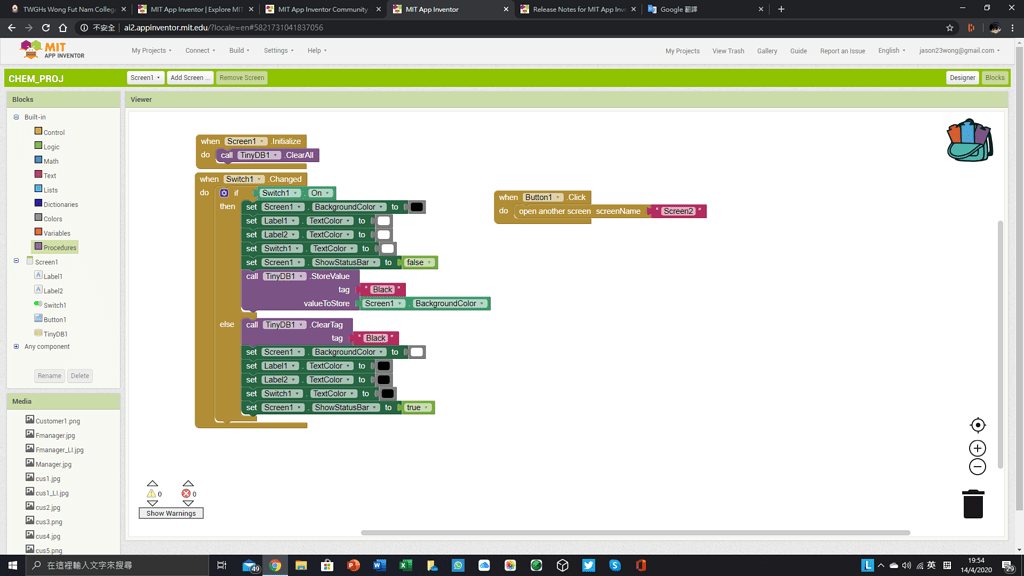This screenshot has width=1024, height=576.
Task: Click the red error indicator showing zero
Action: [186, 492]
